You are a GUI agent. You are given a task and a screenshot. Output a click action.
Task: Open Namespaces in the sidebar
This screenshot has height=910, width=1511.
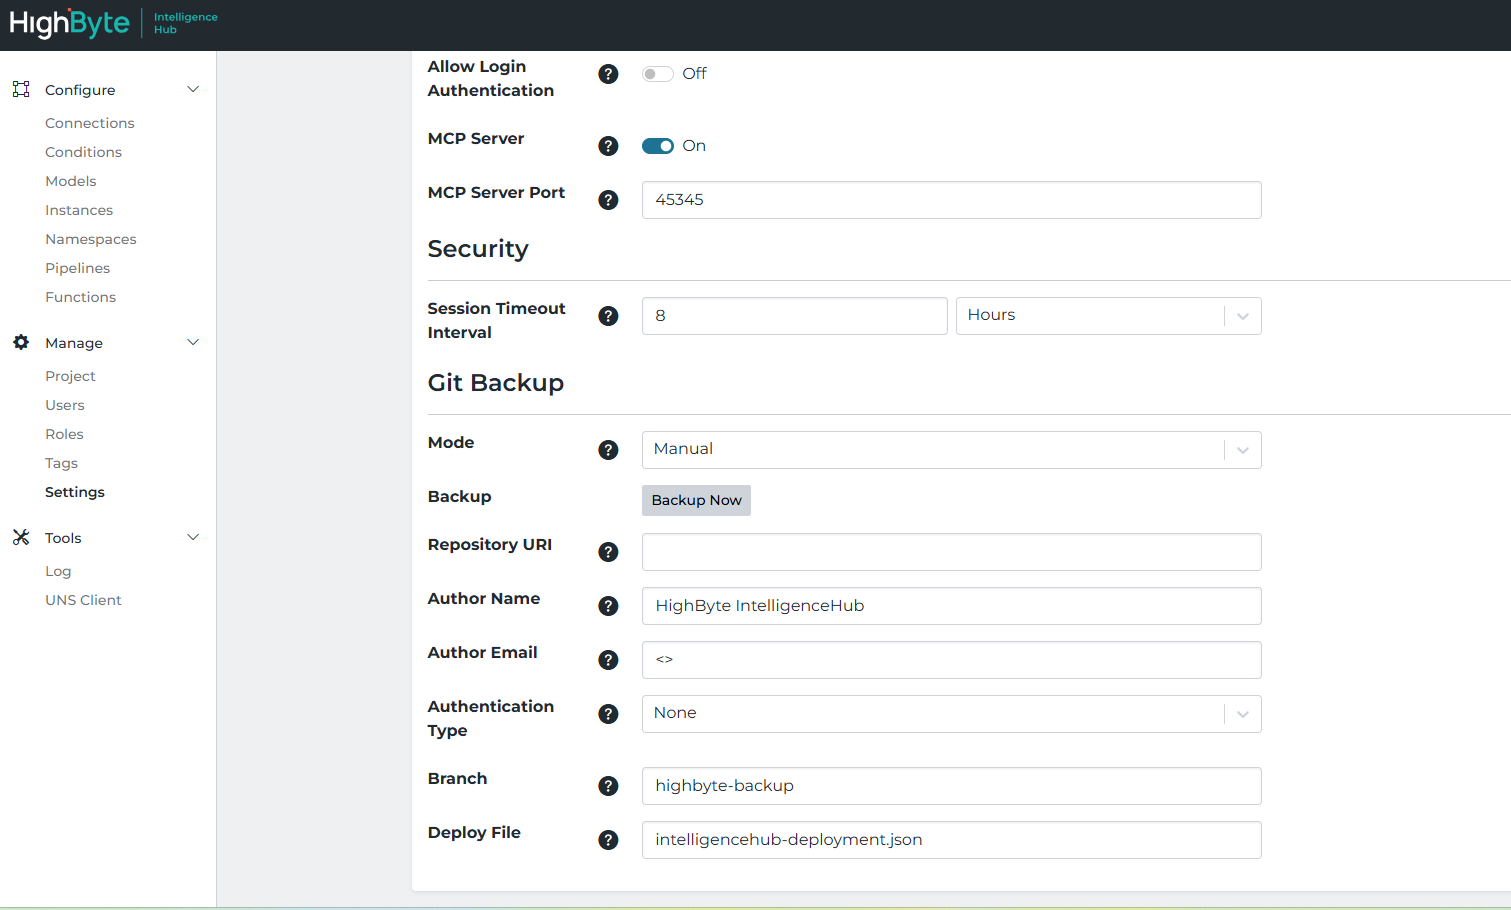click(91, 239)
